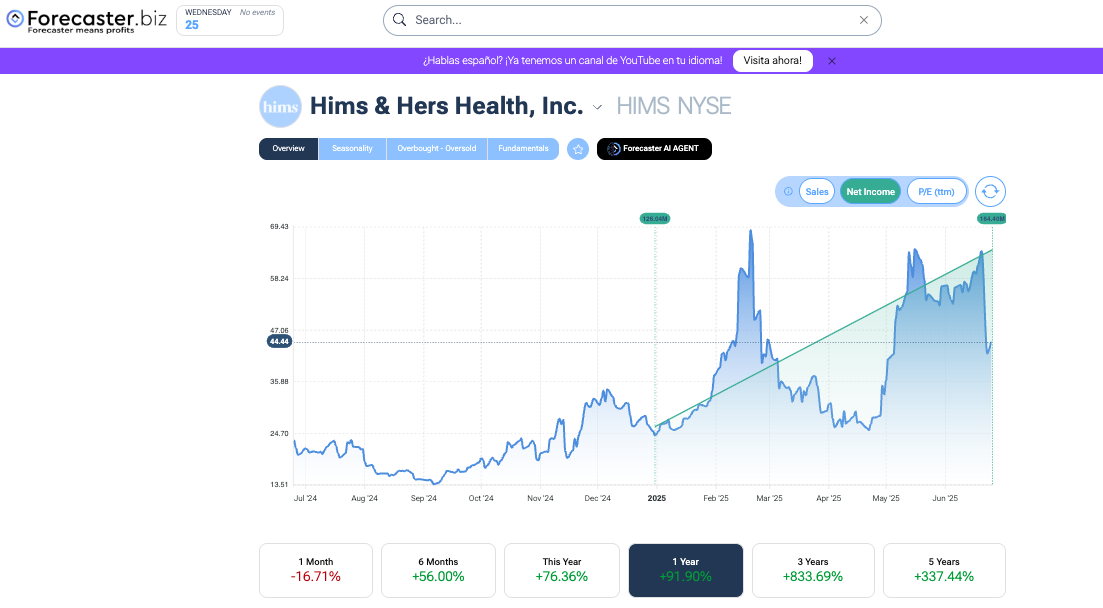Click the 47.06 y-axis price label

tap(279, 330)
